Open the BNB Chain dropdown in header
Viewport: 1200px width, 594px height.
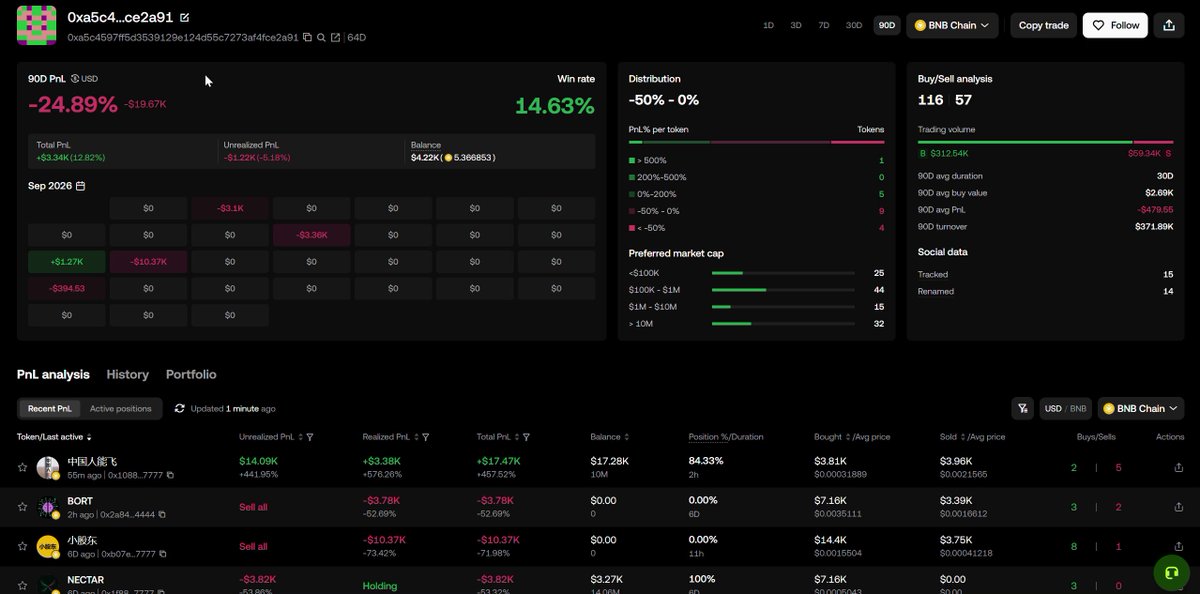(952, 25)
